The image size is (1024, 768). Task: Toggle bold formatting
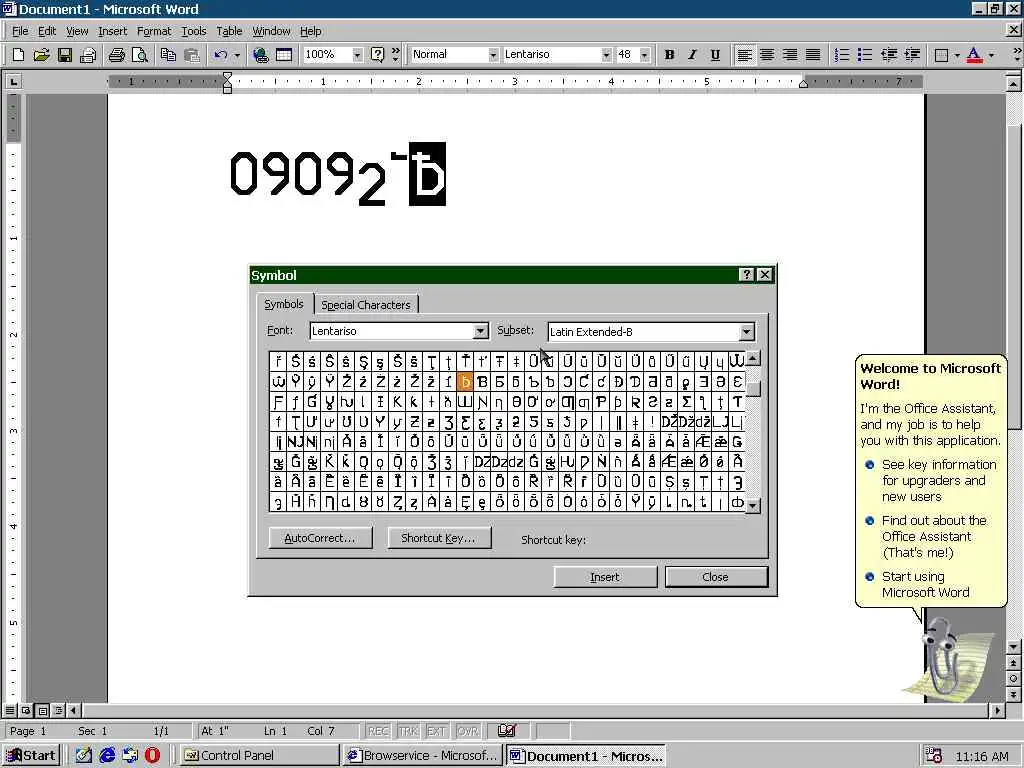point(669,55)
